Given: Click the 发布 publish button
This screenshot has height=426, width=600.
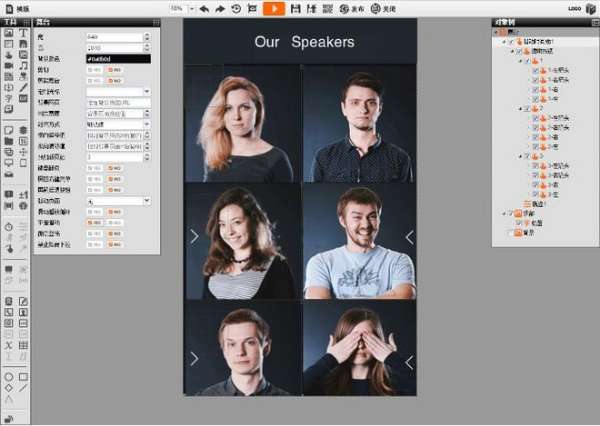Looking at the screenshot, I should (352, 8).
